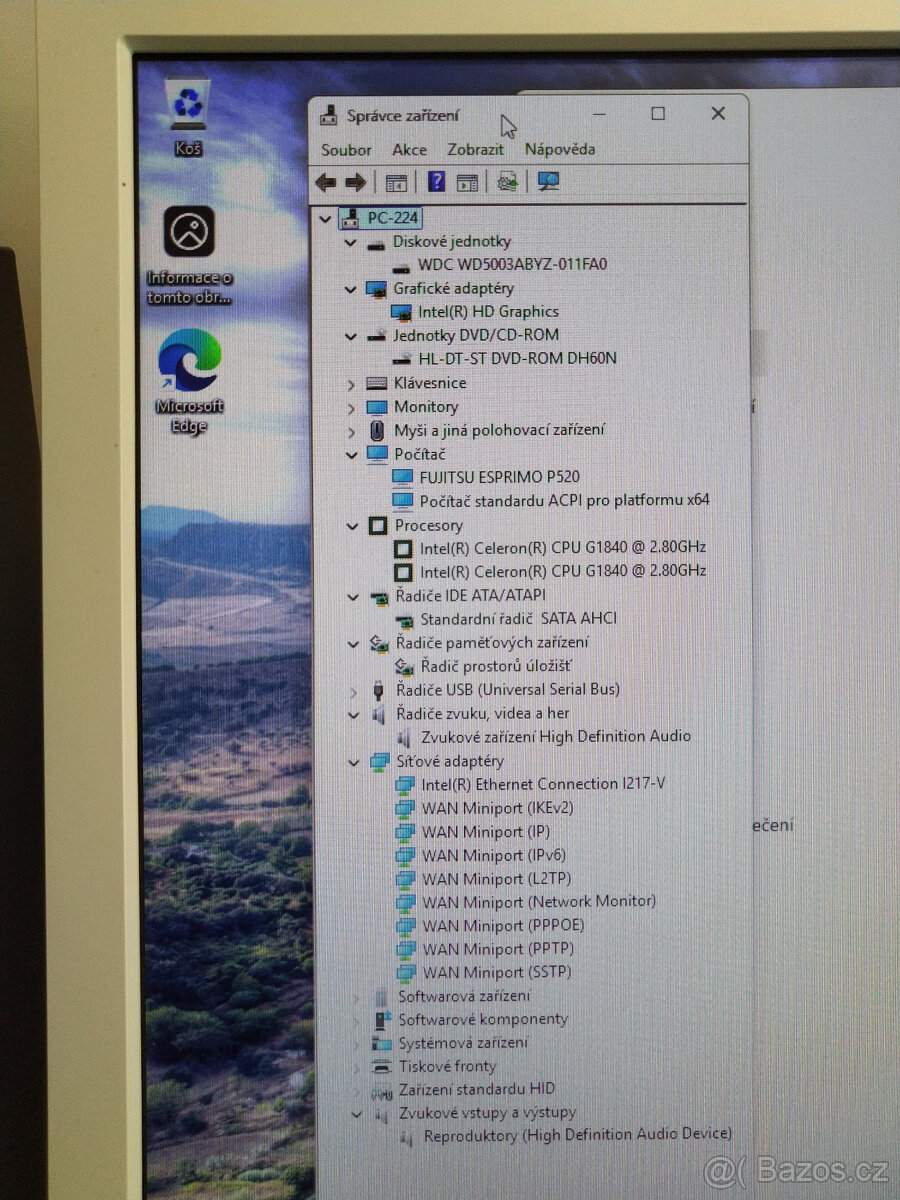Click the Síťové adaptéry network icon
900x1200 pixels.
[379, 762]
